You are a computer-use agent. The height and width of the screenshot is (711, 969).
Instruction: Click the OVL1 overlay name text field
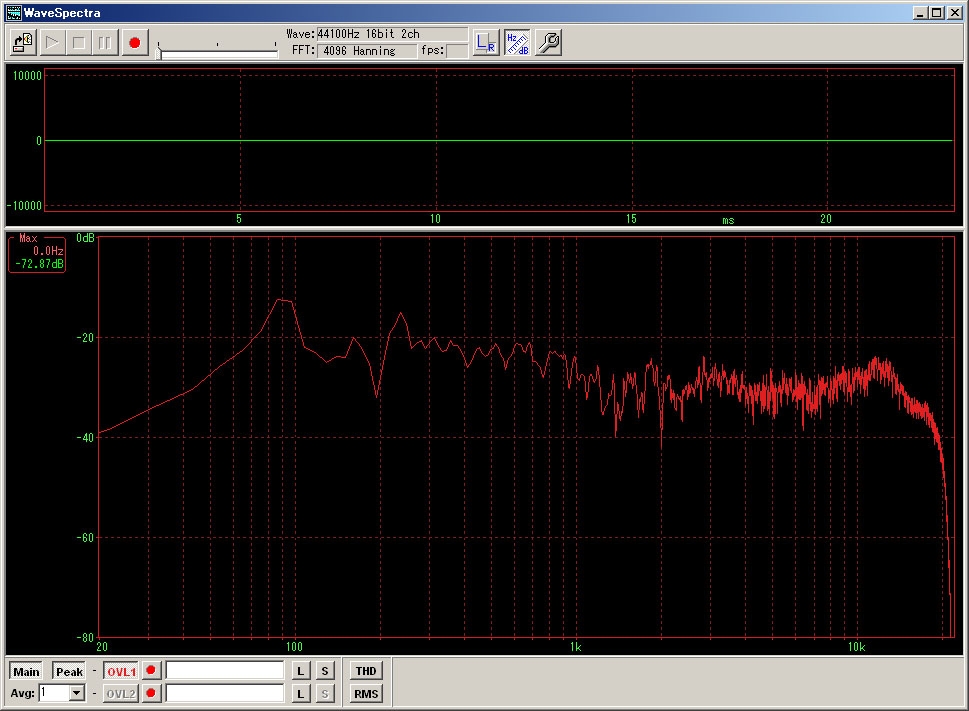[x=225, y=671]
